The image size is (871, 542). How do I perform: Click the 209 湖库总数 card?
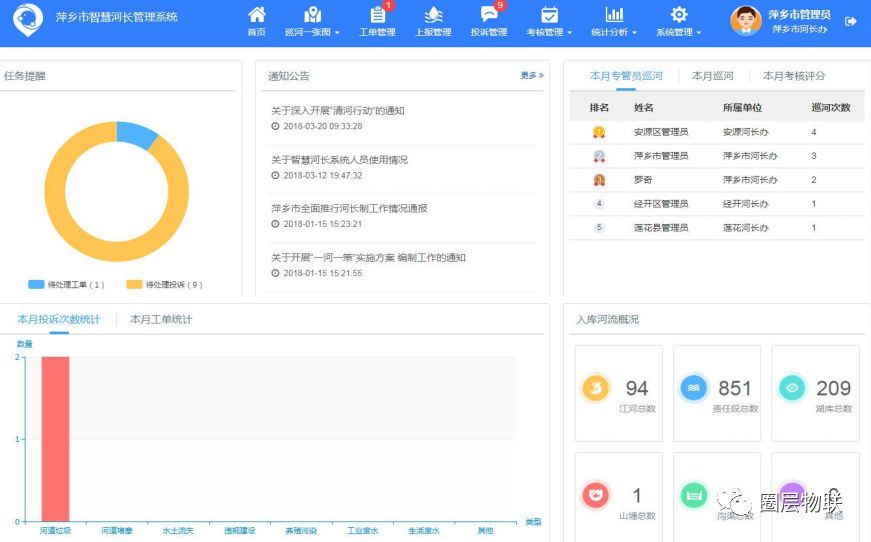pos(815,393)
